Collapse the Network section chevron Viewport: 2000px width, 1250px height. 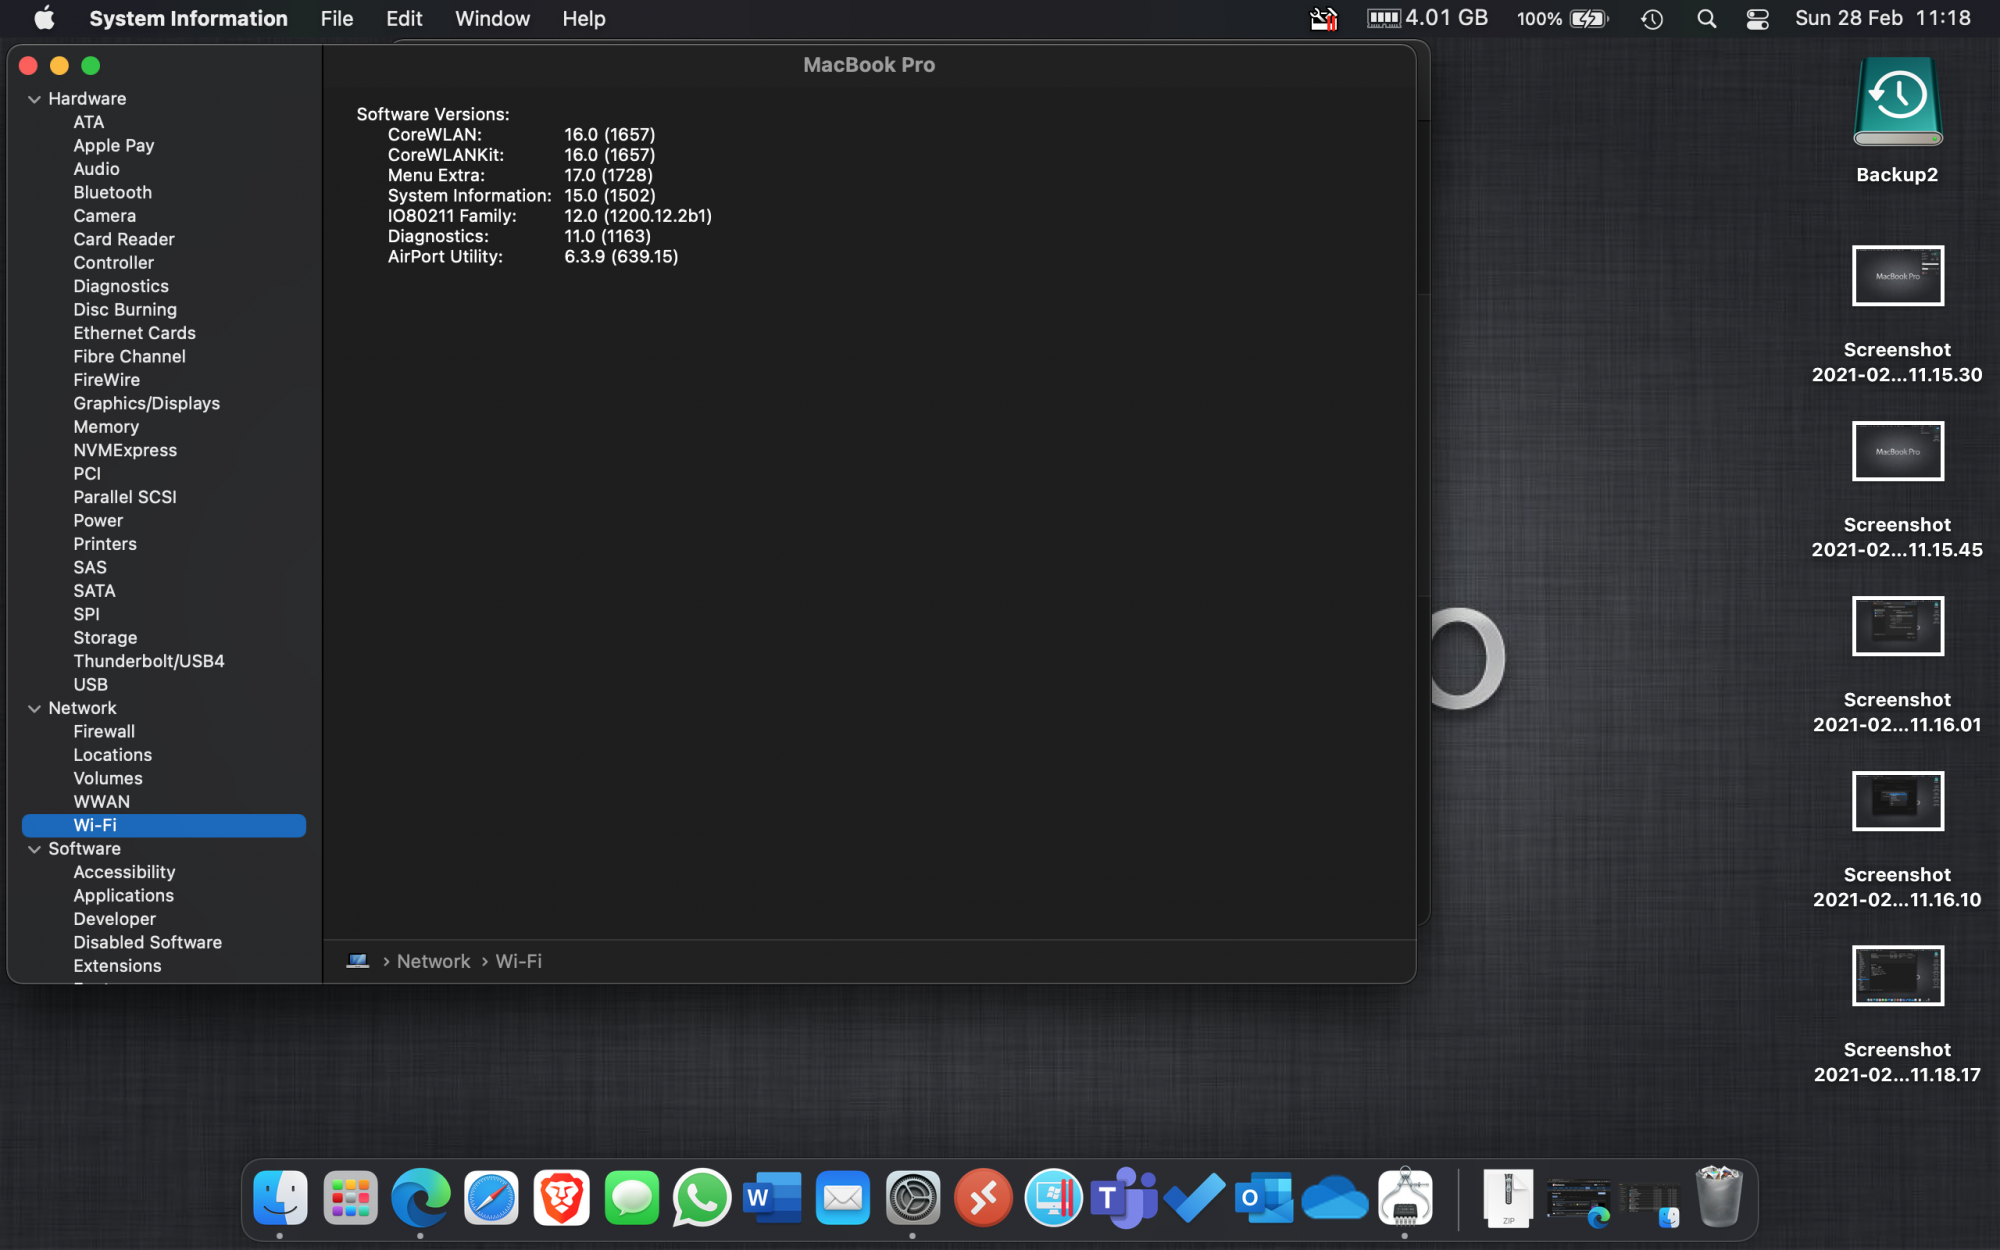(x=34, y=708)
